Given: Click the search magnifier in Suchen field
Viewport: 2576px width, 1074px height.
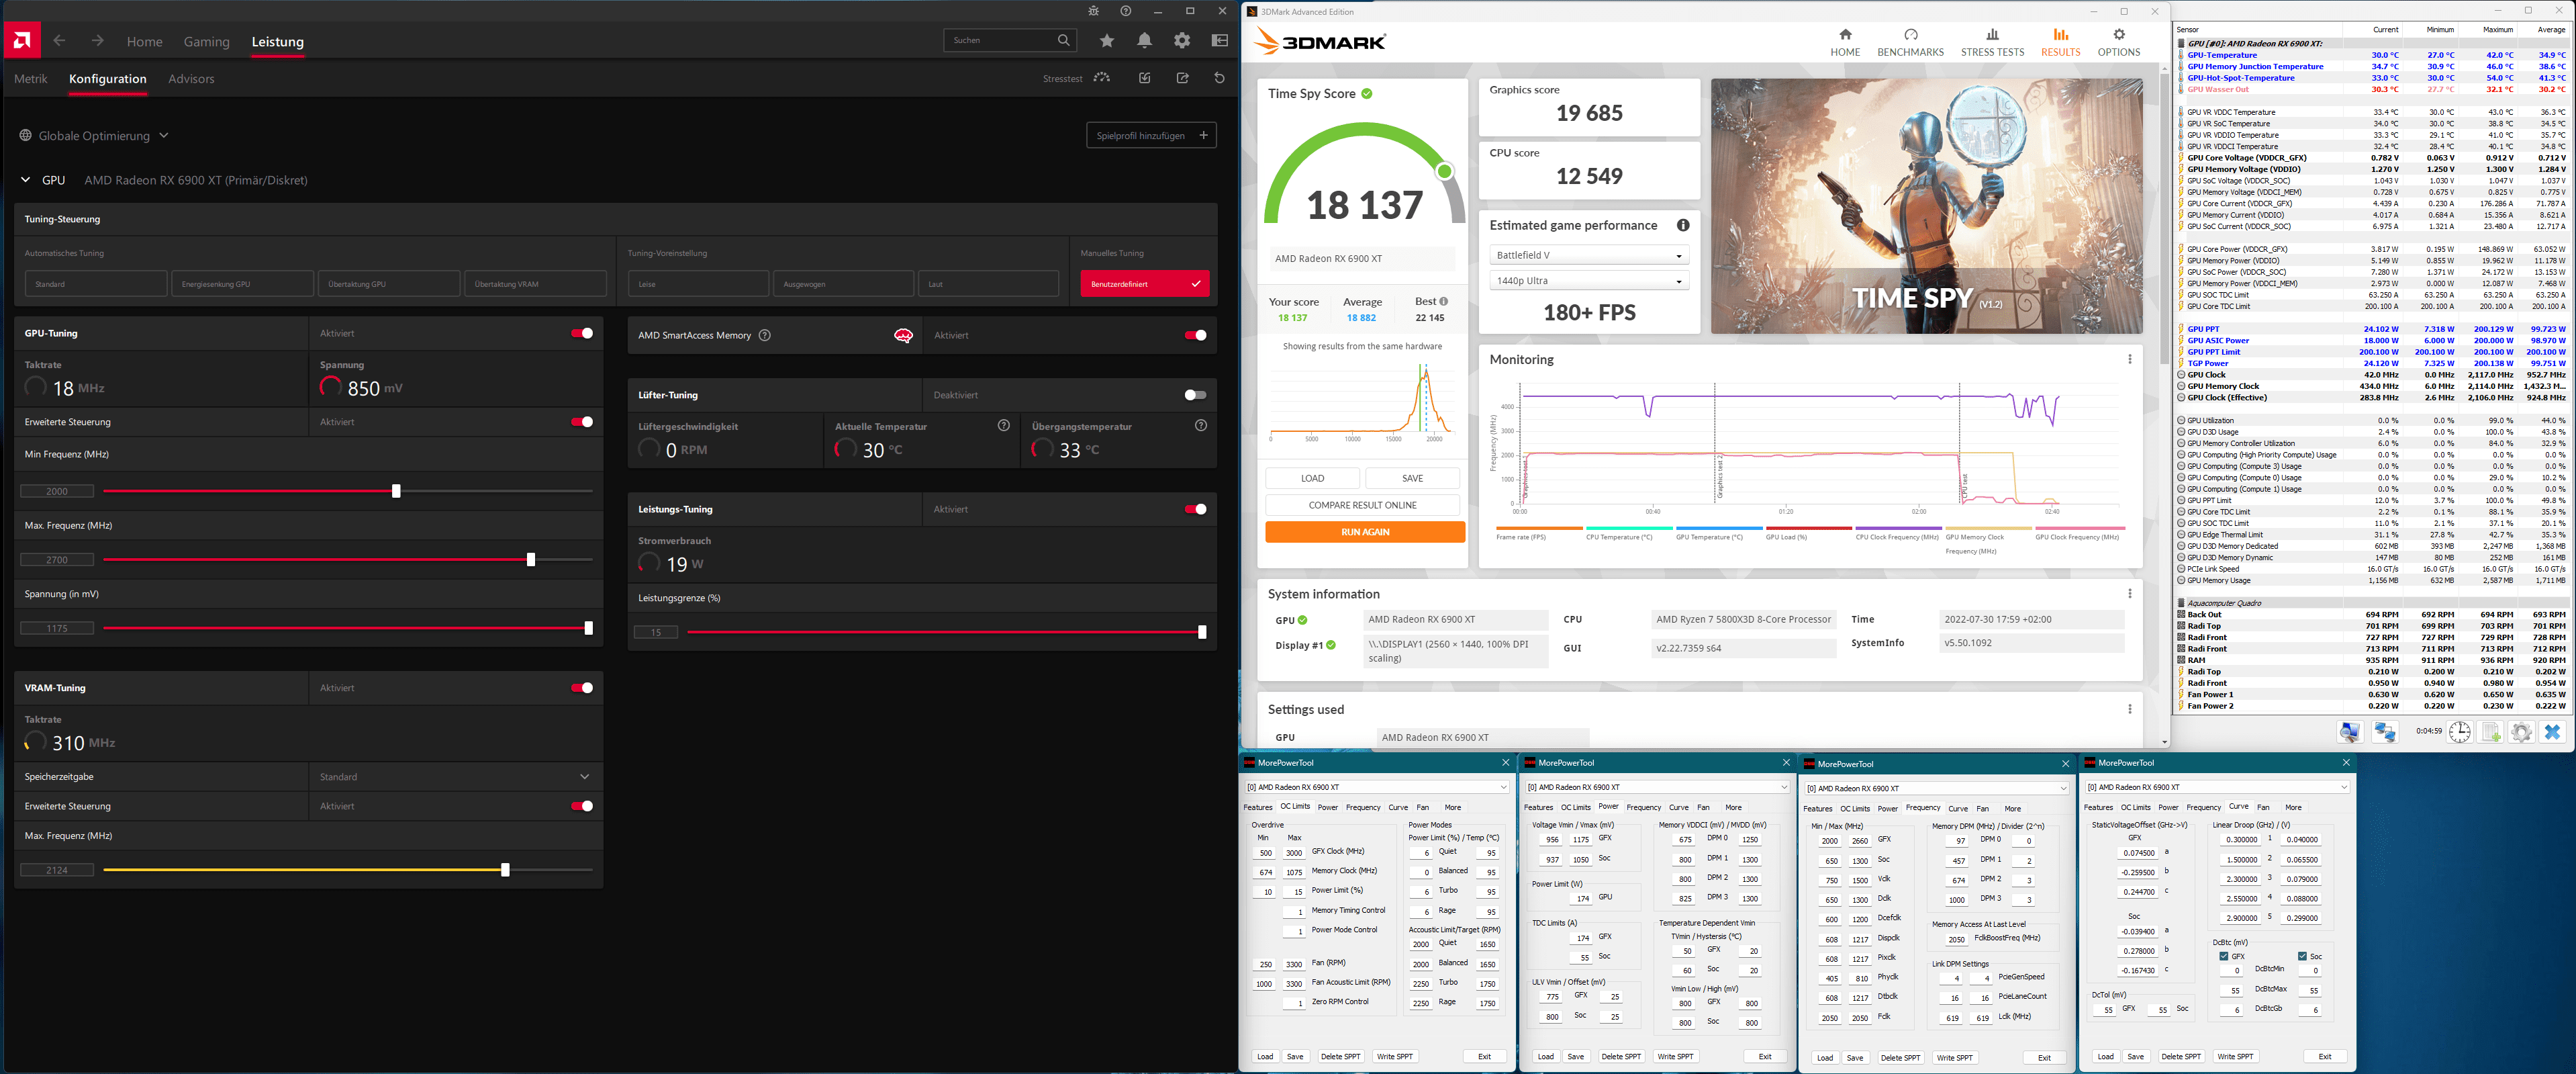Looking at the screenshot, I should (1064, 40).
